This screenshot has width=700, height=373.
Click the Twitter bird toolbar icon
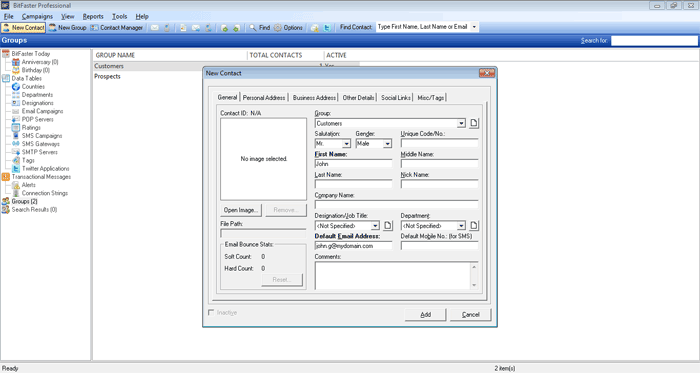click(327, 28)
